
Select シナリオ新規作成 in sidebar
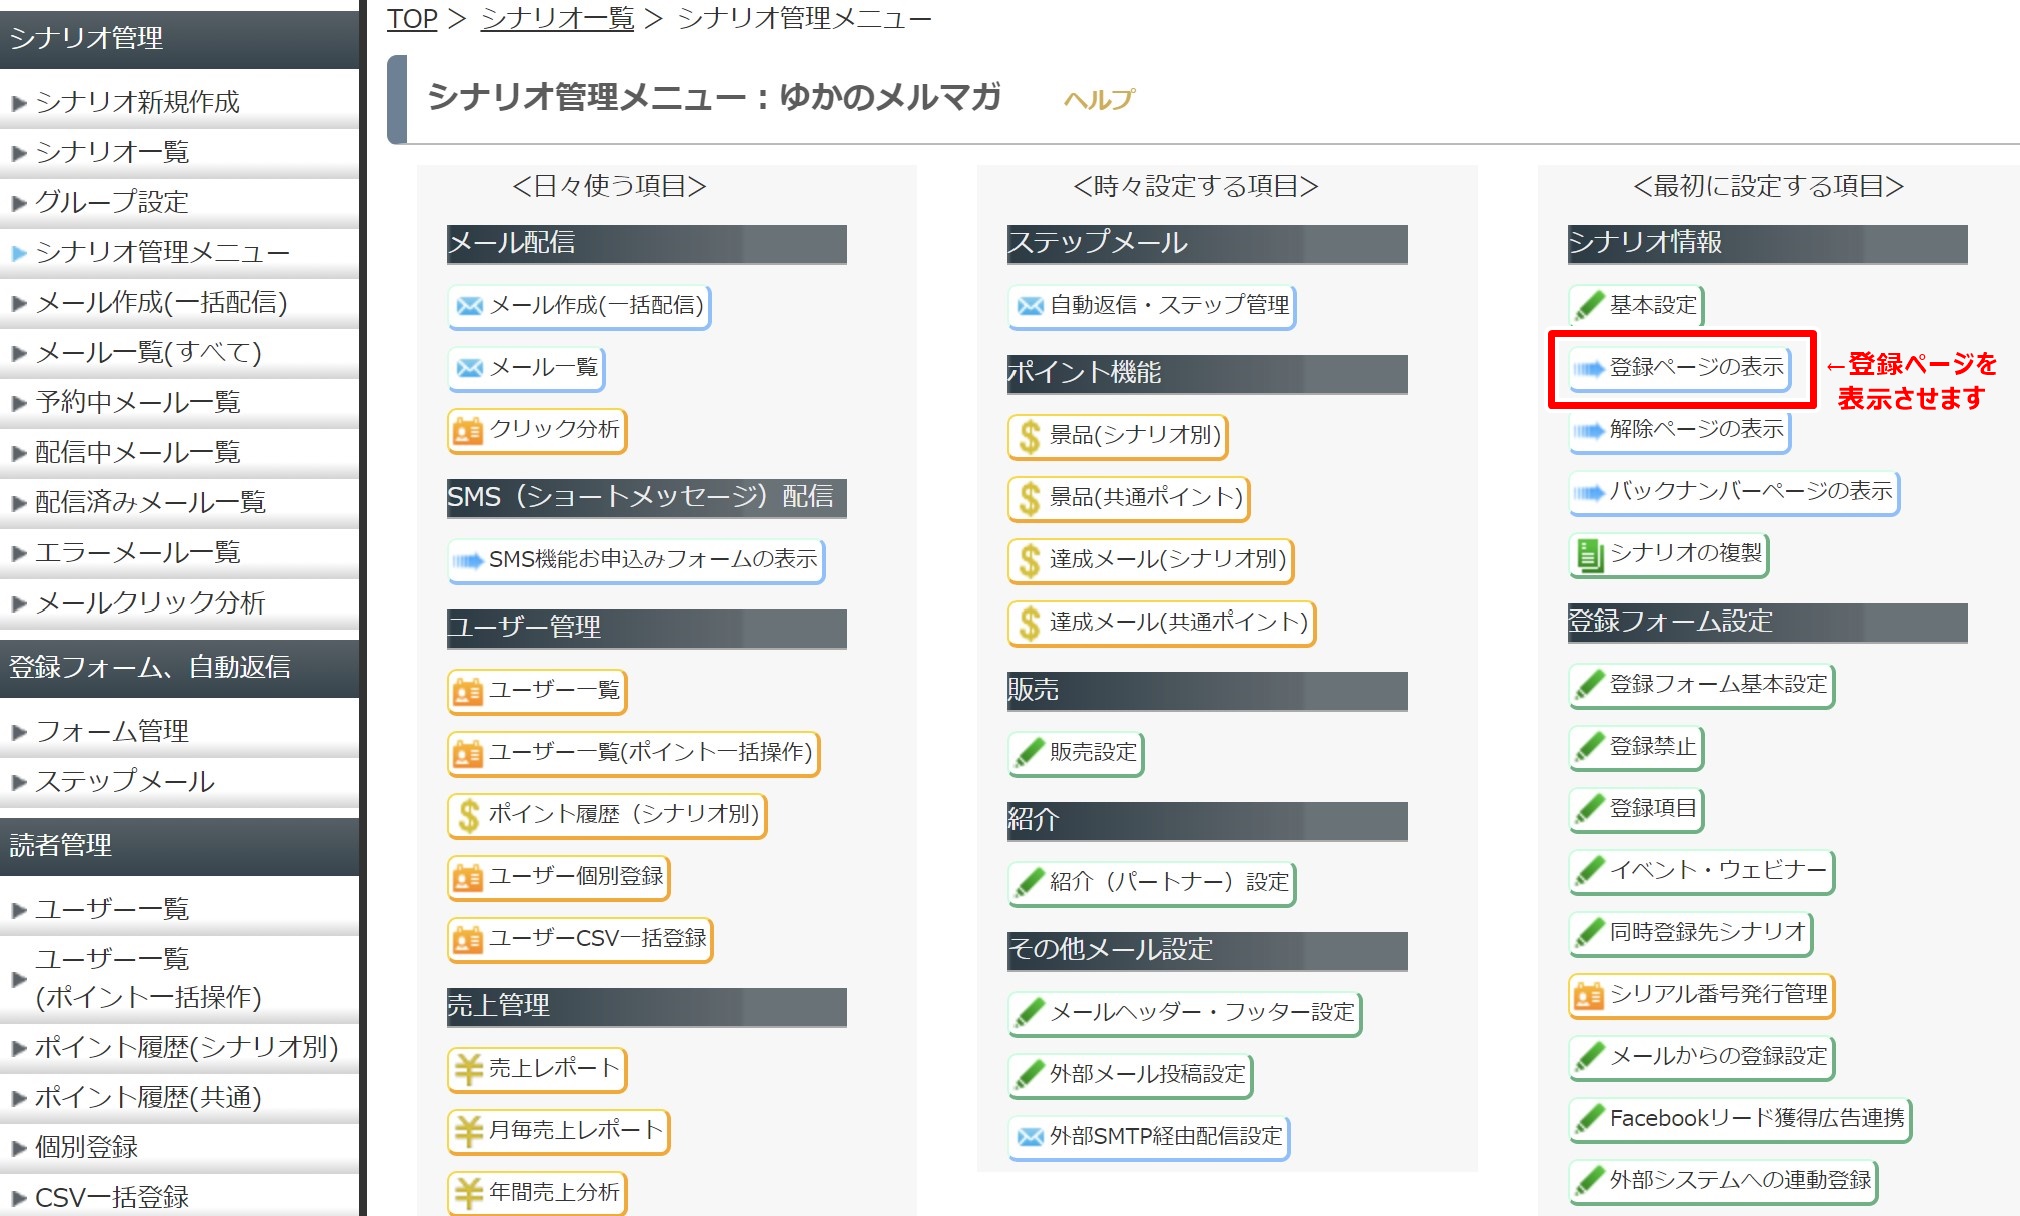coord(179,102)
